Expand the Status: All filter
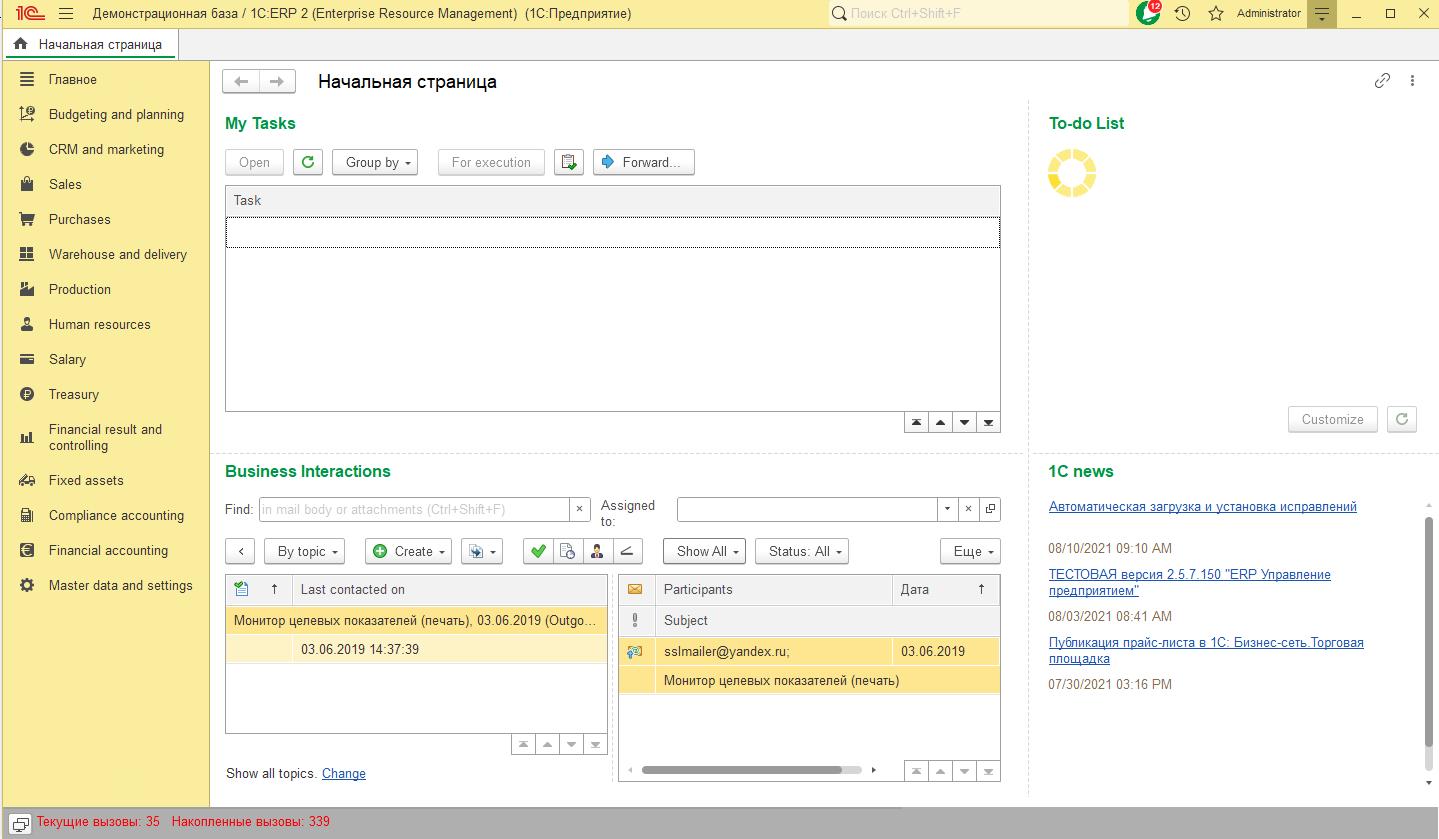This screenshot has height=839, width=1439. pos(802,551)
